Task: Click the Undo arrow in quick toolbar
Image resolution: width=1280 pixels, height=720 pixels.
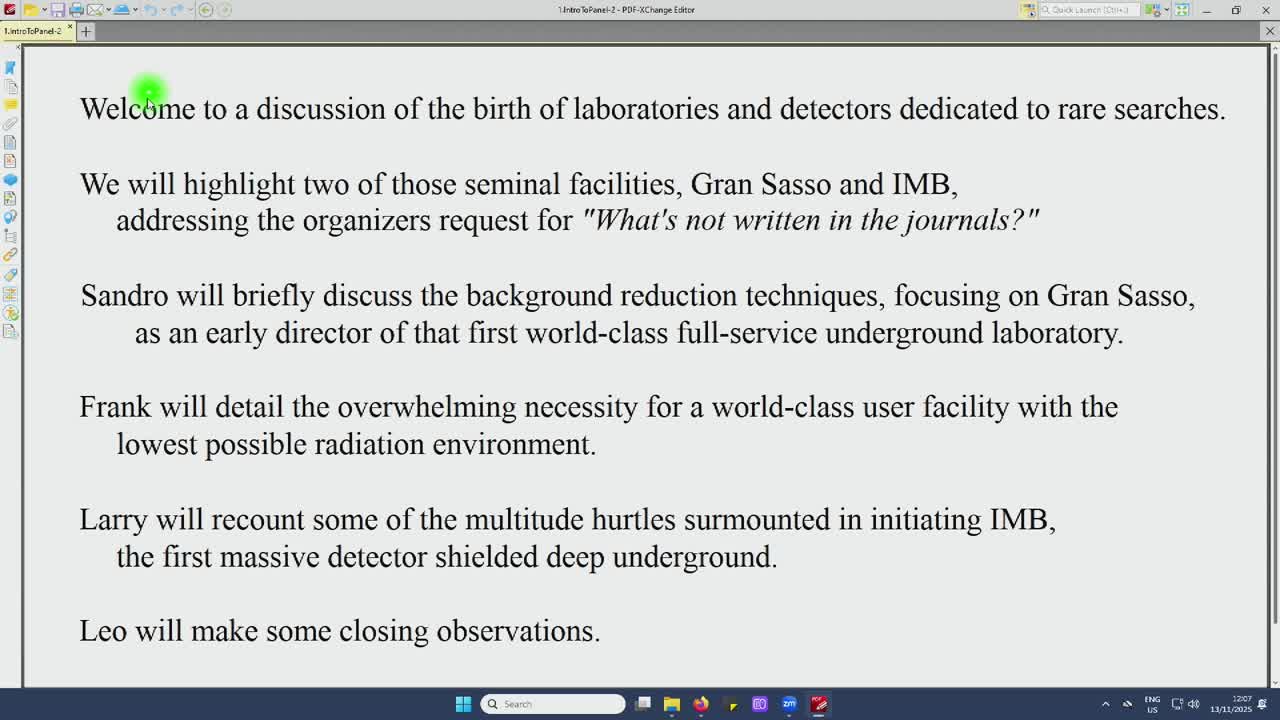Action: (x=149, y=10)
